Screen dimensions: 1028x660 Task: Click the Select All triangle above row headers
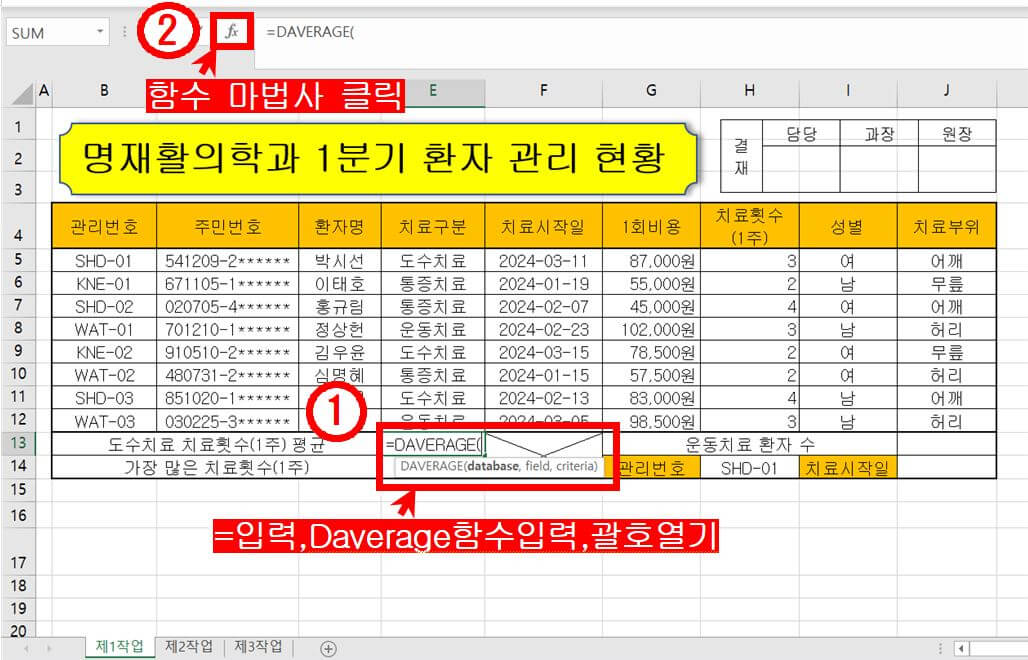(x=19, y=91)
